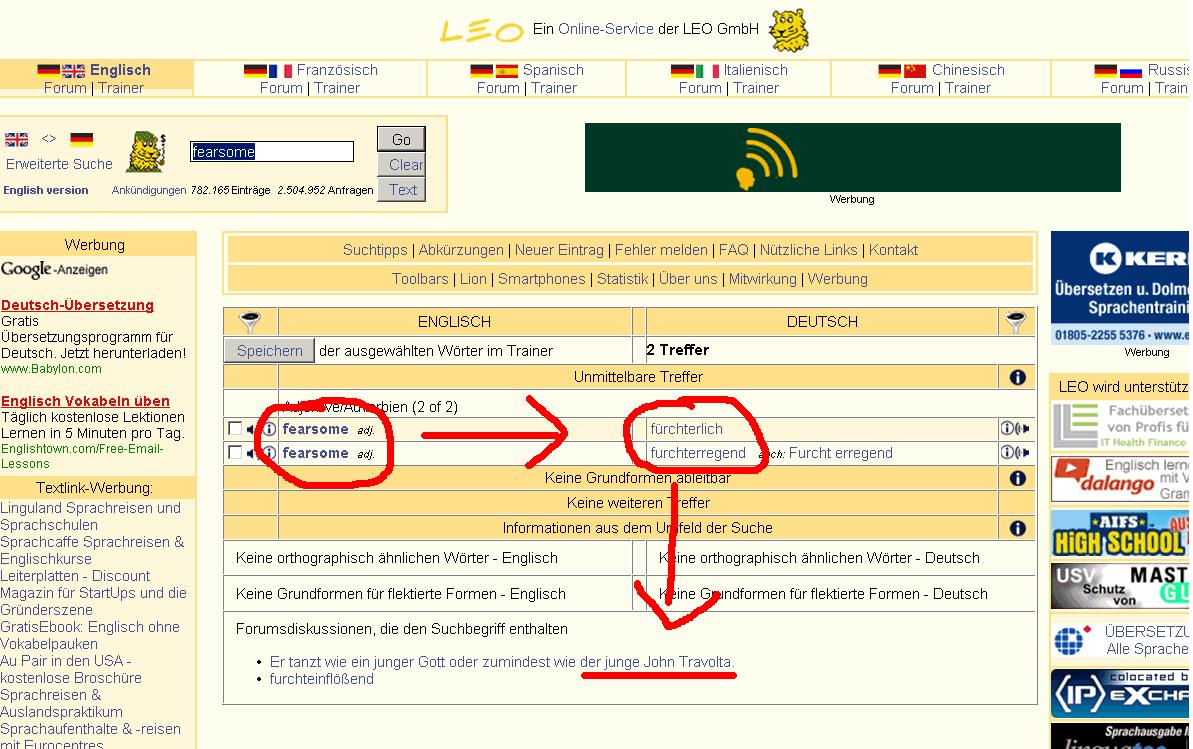The image size is (1193, 749).
Task: Open info icon next to fürchterlich row
Action: [1006, 429]
